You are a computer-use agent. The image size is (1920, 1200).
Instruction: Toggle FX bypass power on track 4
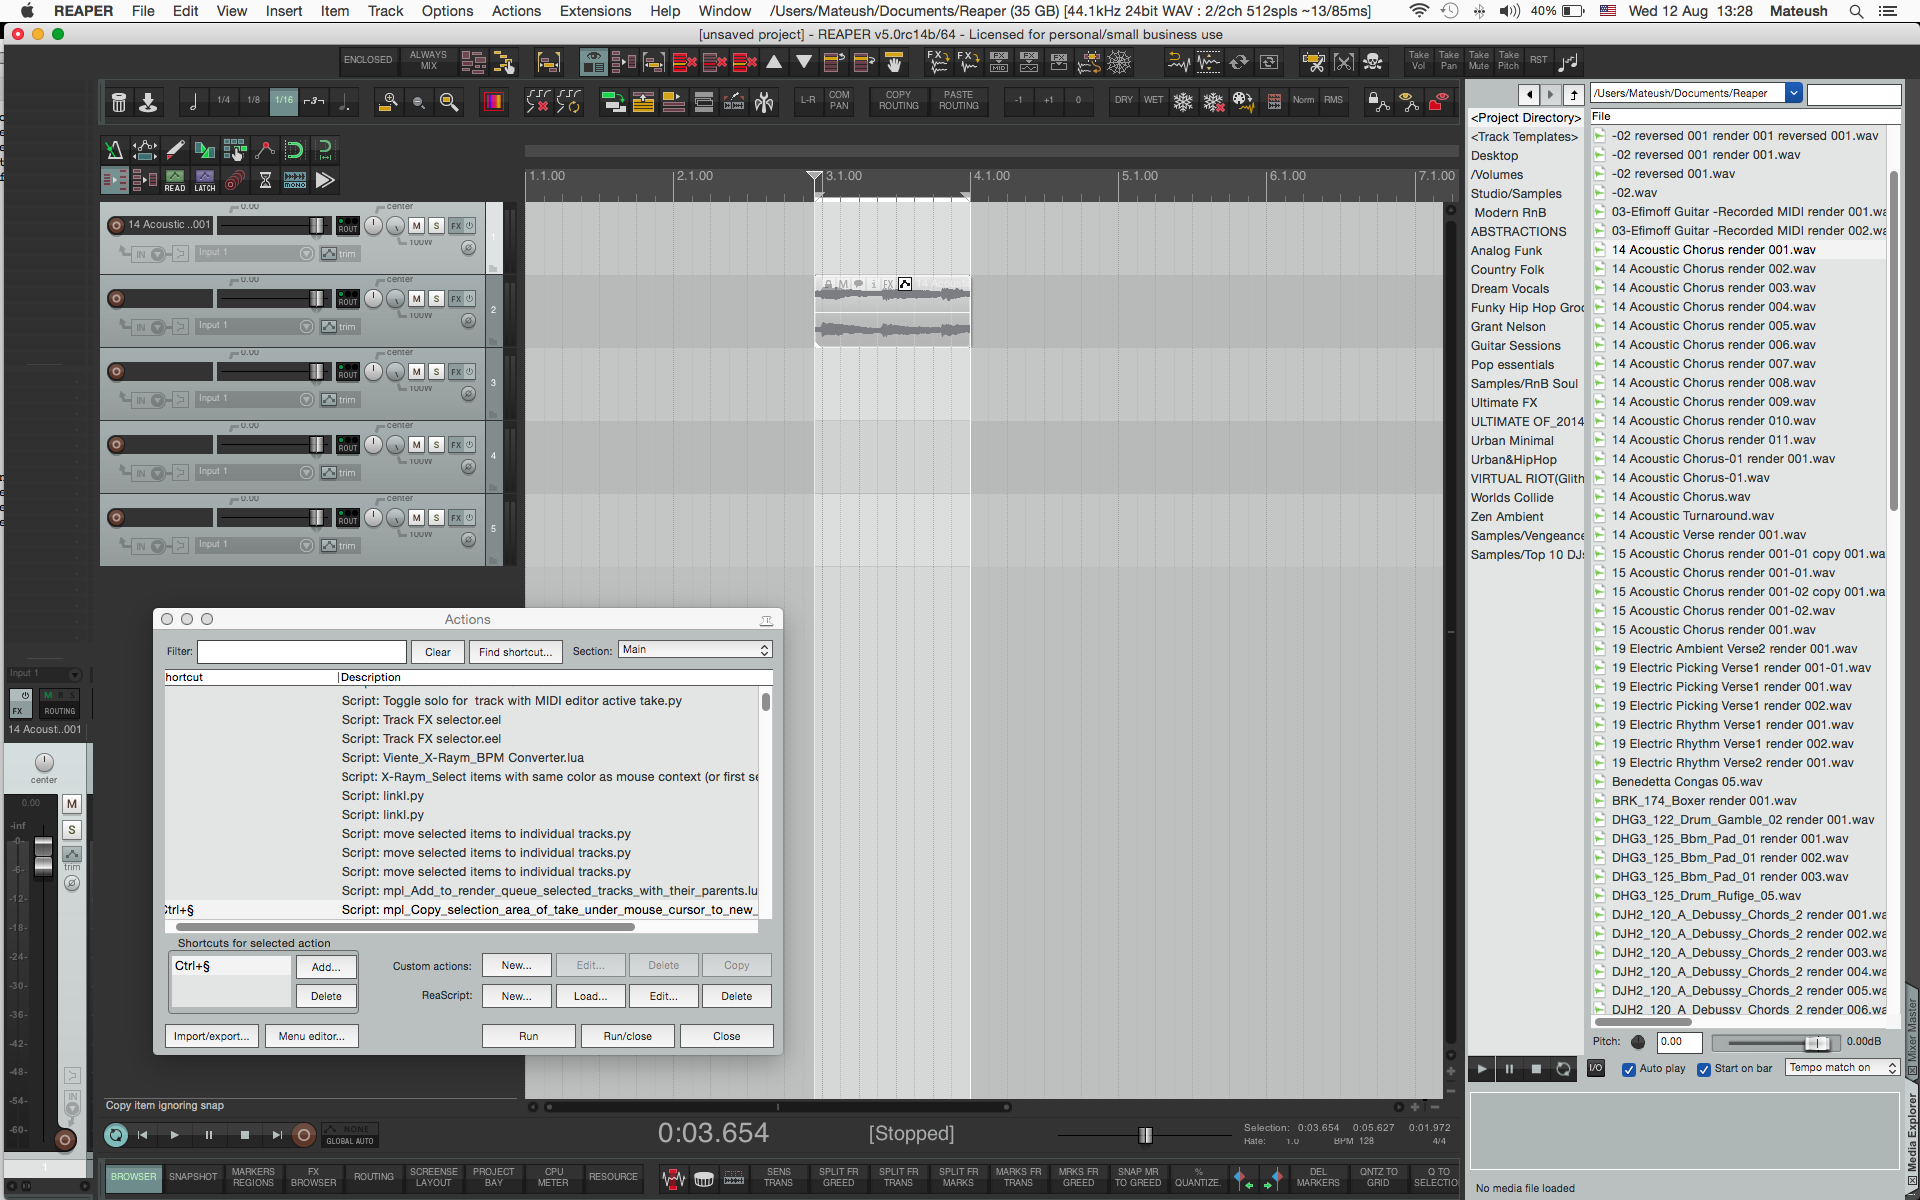point(469,444)
